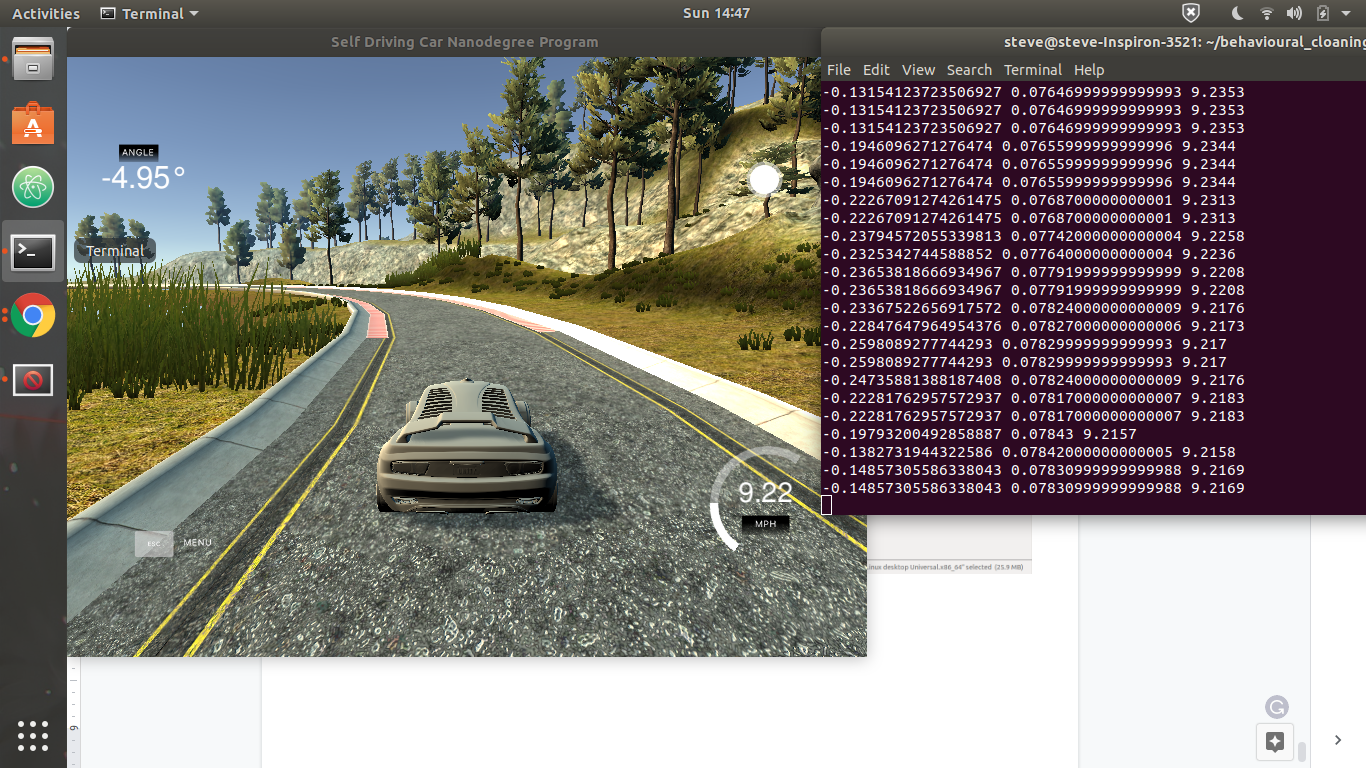This screenshot has height=768, width=1366.
Task: Open the battery status indicator
Action: pos(1323,13)
